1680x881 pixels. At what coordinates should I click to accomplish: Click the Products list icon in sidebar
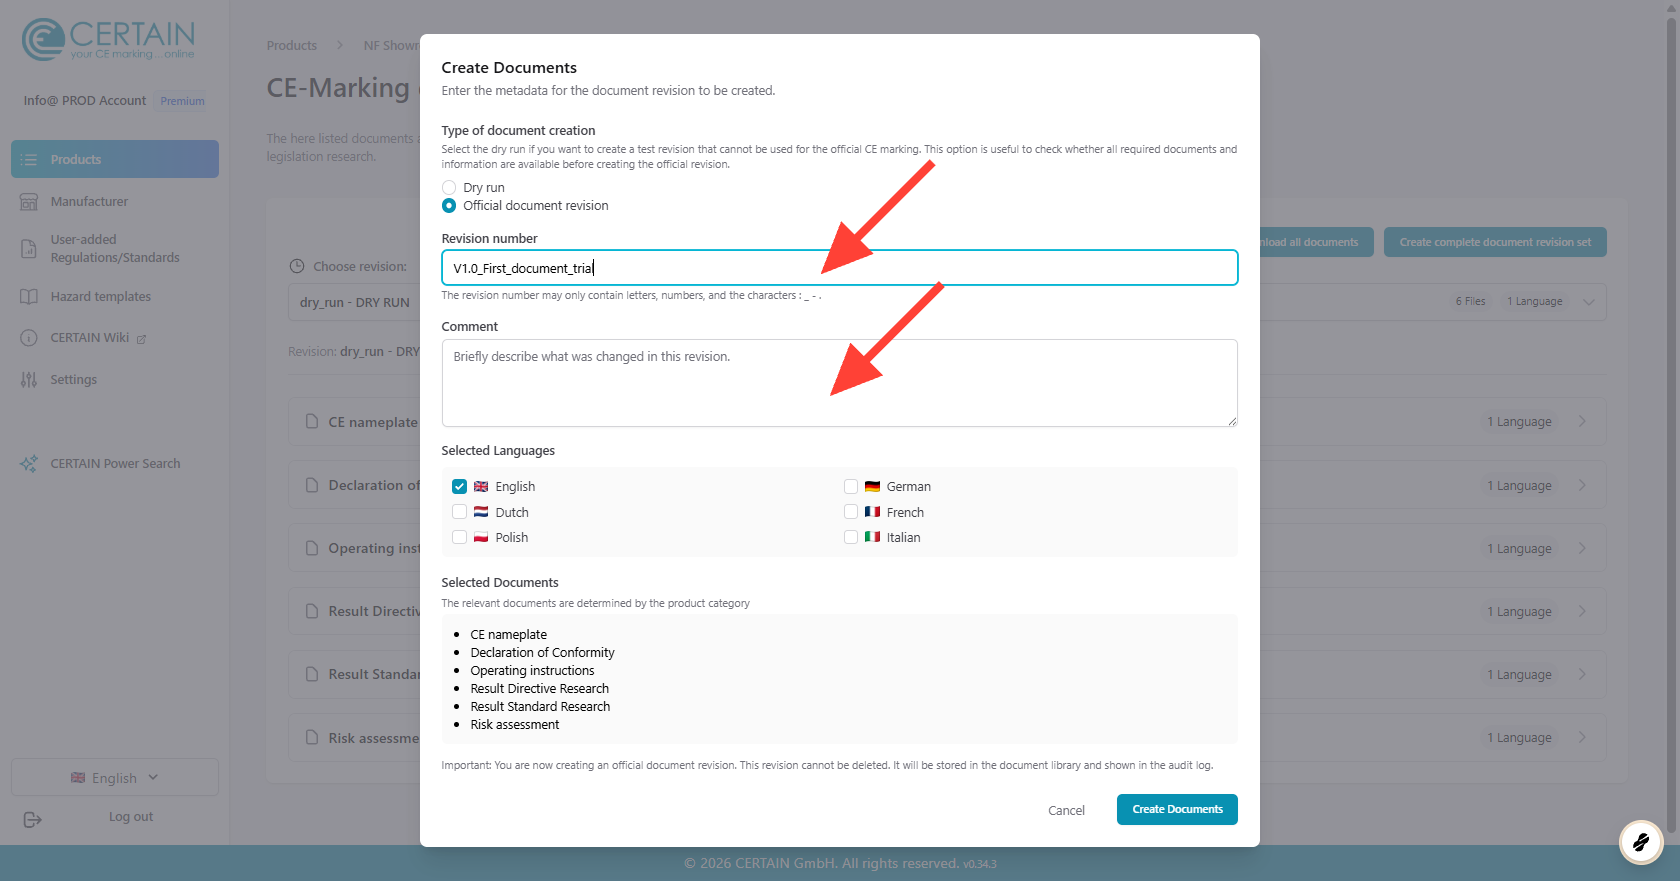pos(29,159)
